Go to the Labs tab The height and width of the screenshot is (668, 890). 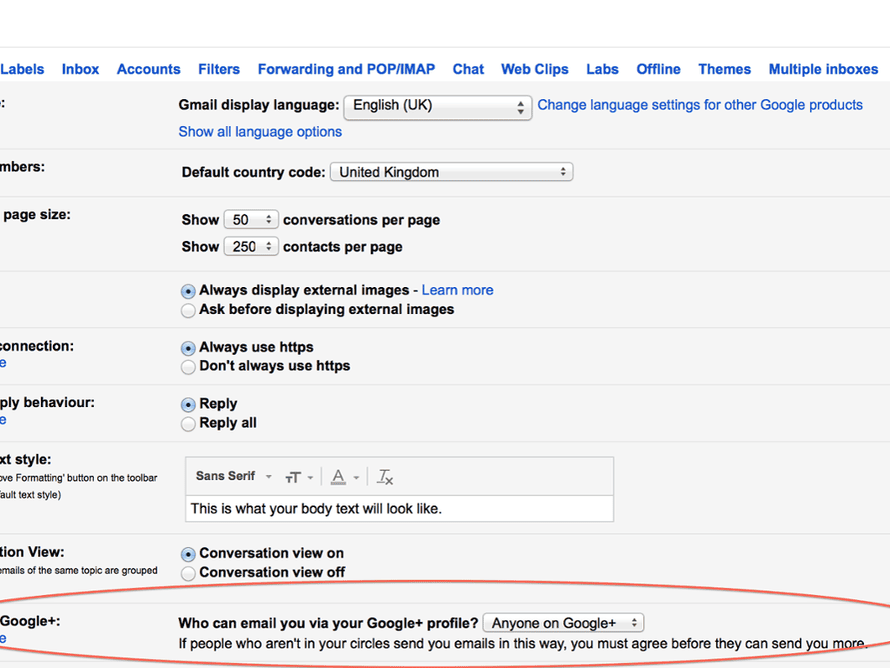click(602, 69)
